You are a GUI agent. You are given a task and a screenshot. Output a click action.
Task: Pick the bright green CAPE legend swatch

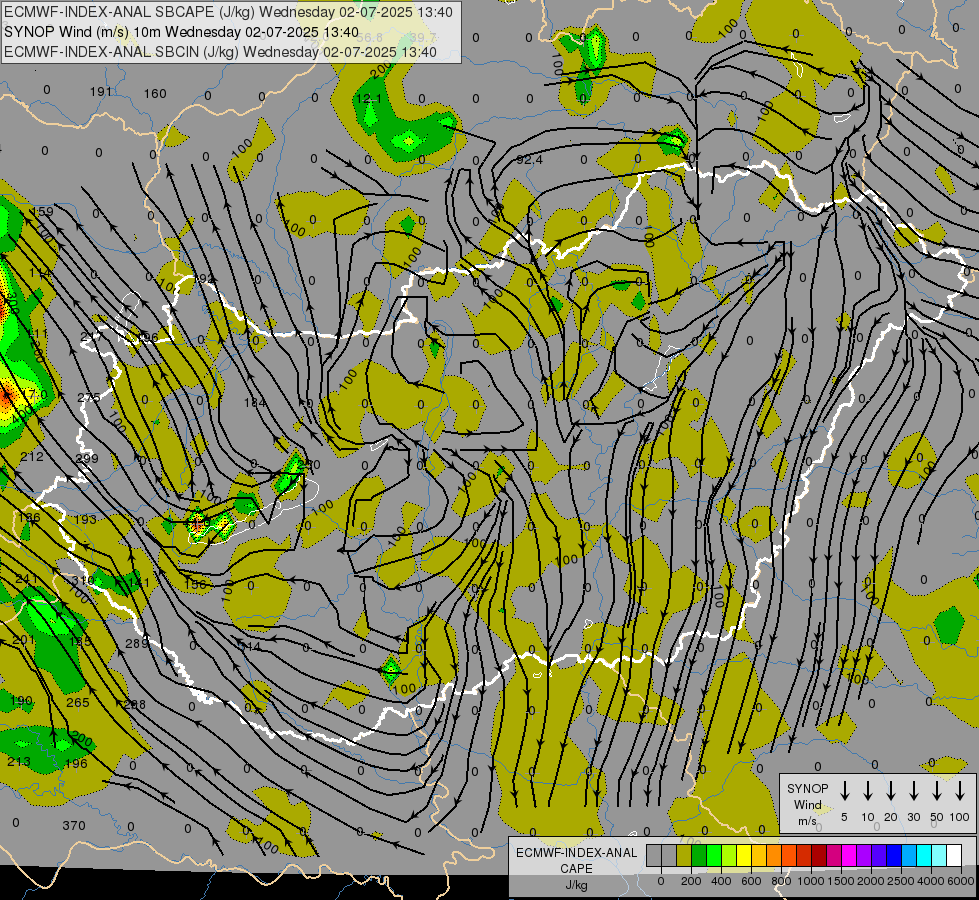(714, 855)
